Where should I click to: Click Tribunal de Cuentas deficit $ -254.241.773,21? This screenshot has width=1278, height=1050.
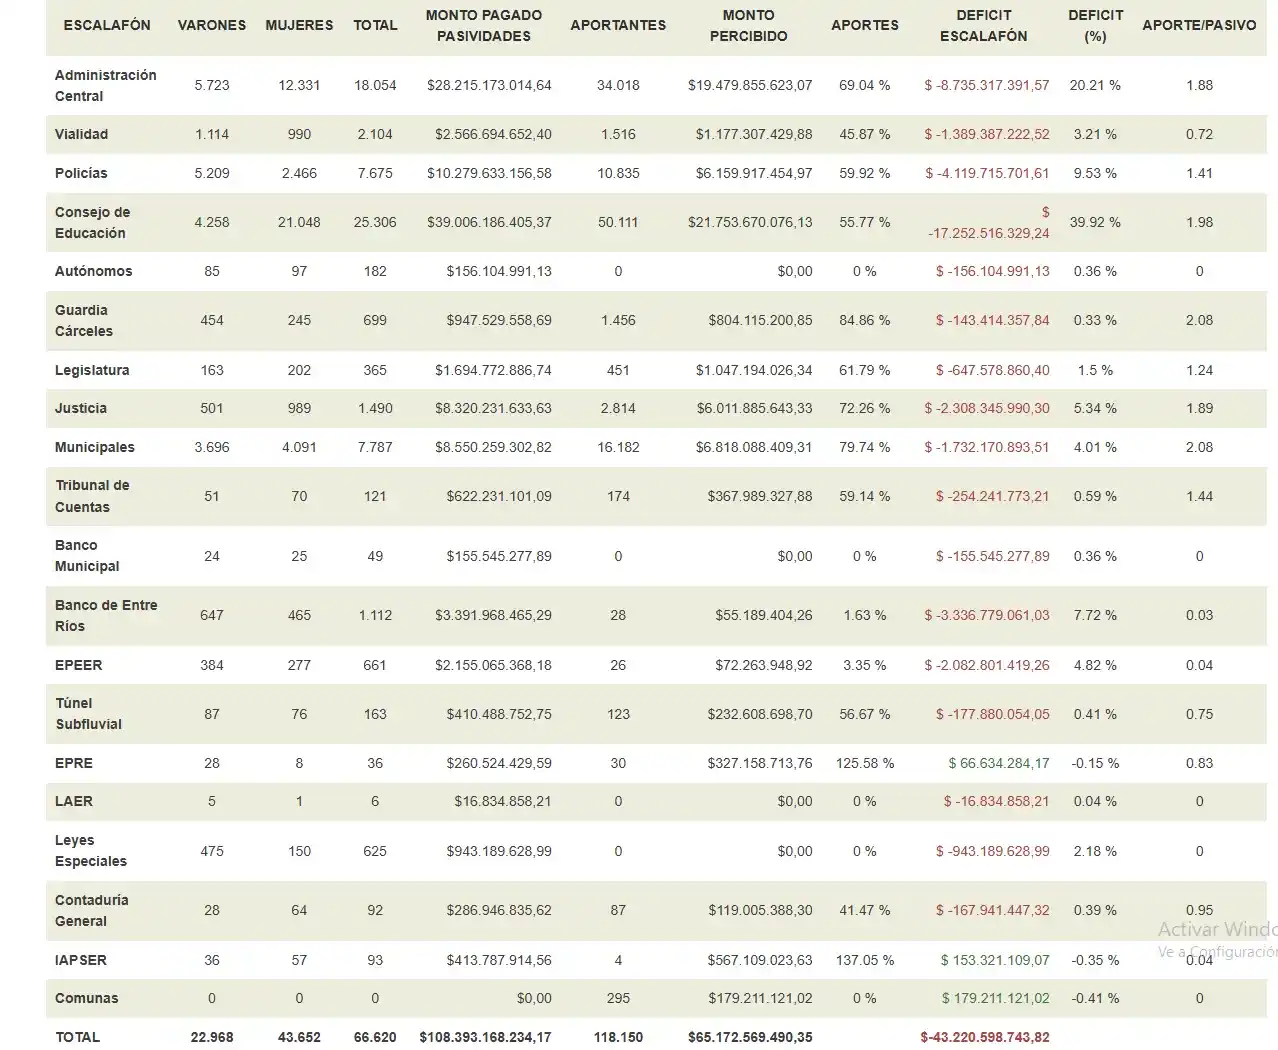coord(993,496)
